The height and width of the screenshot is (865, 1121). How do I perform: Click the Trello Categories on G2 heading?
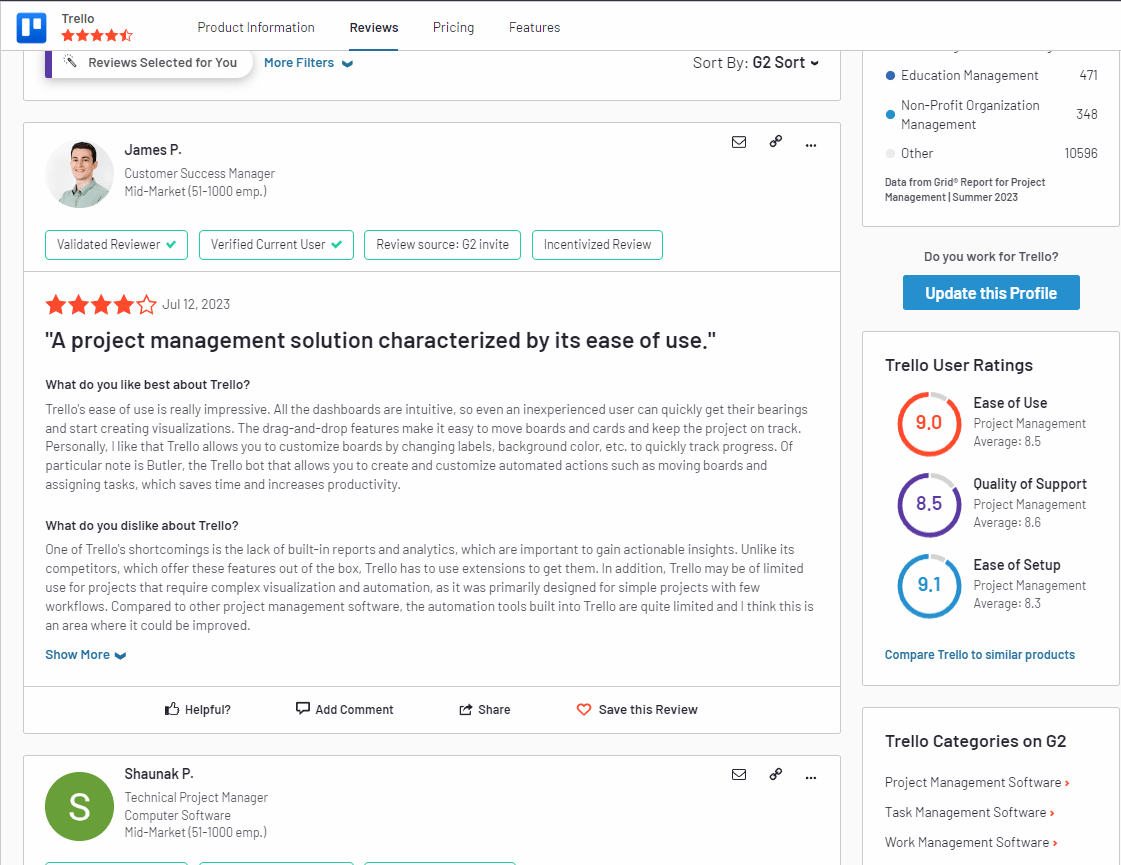pyautogui.click(x=975, y=741)
